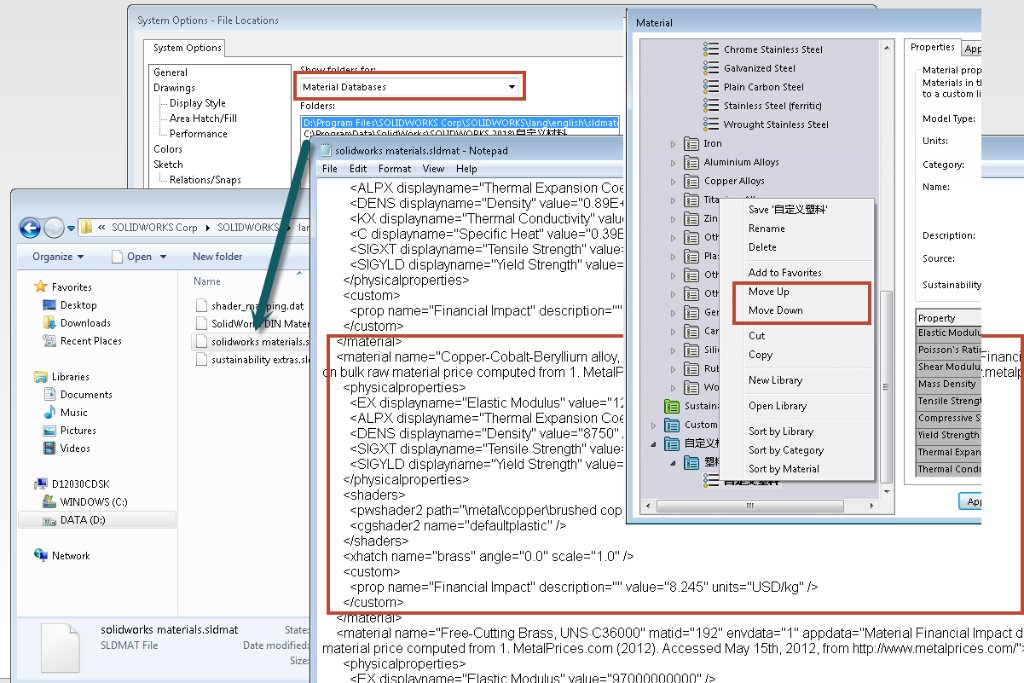Viewport: 1024px width, 683px height.
Task: Open Notepad Help menu
Action: 466,168
